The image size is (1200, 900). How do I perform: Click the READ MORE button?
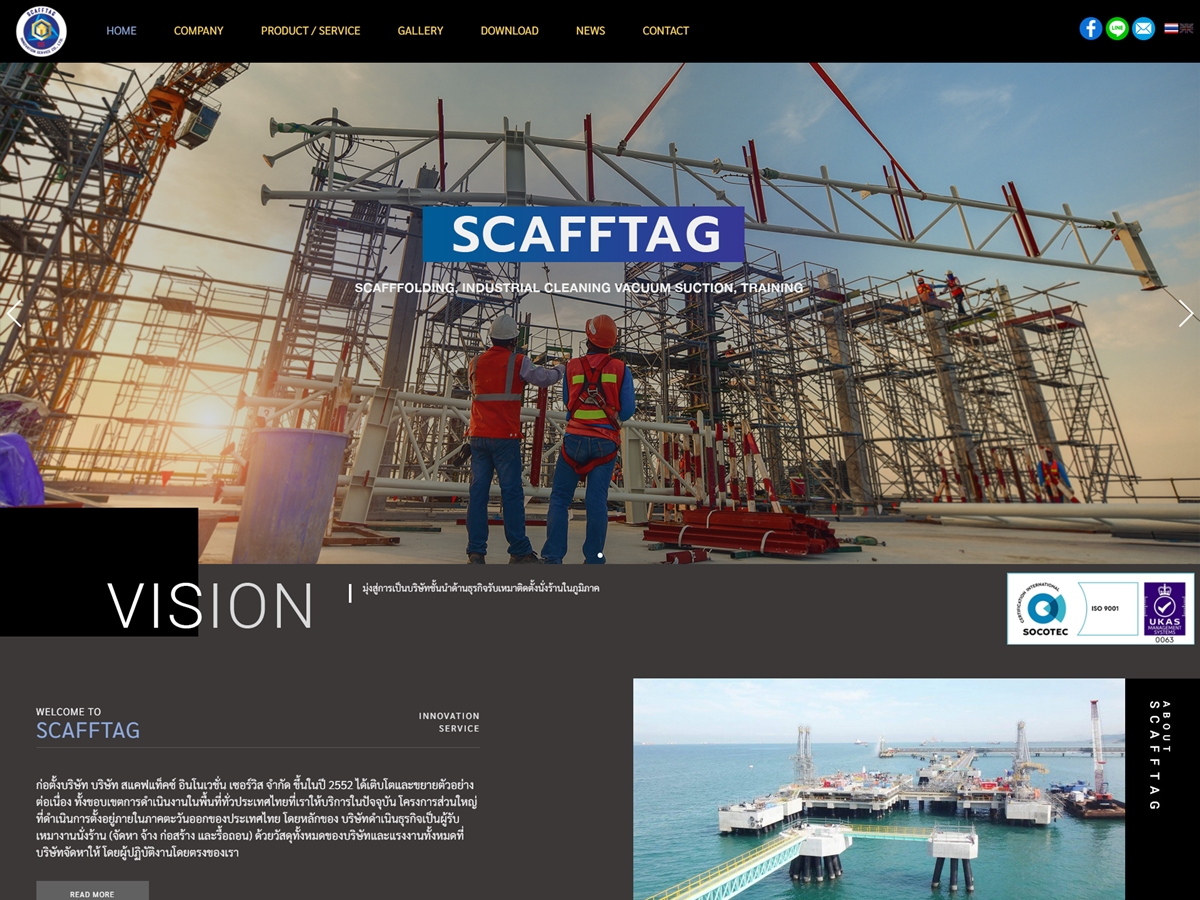coord(92,892)
